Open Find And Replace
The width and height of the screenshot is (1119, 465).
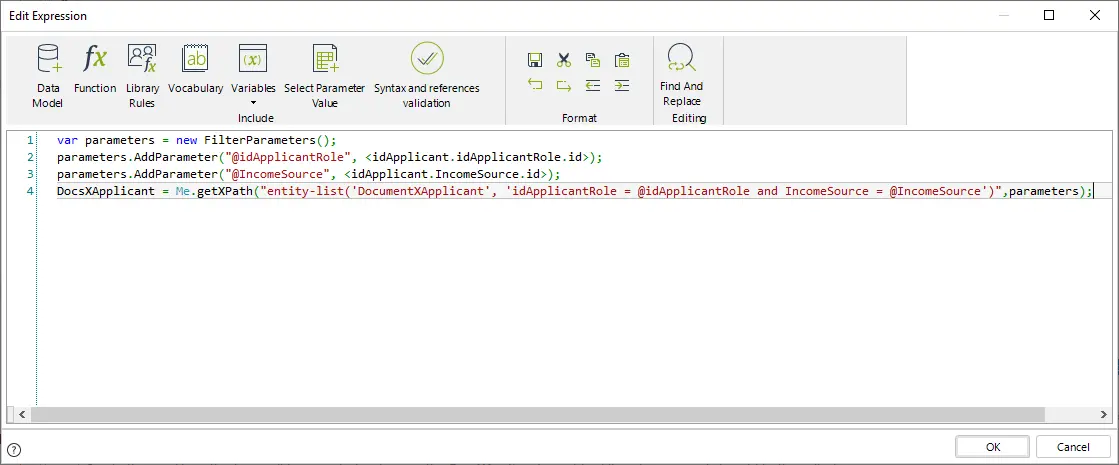[x=682, y=76]
